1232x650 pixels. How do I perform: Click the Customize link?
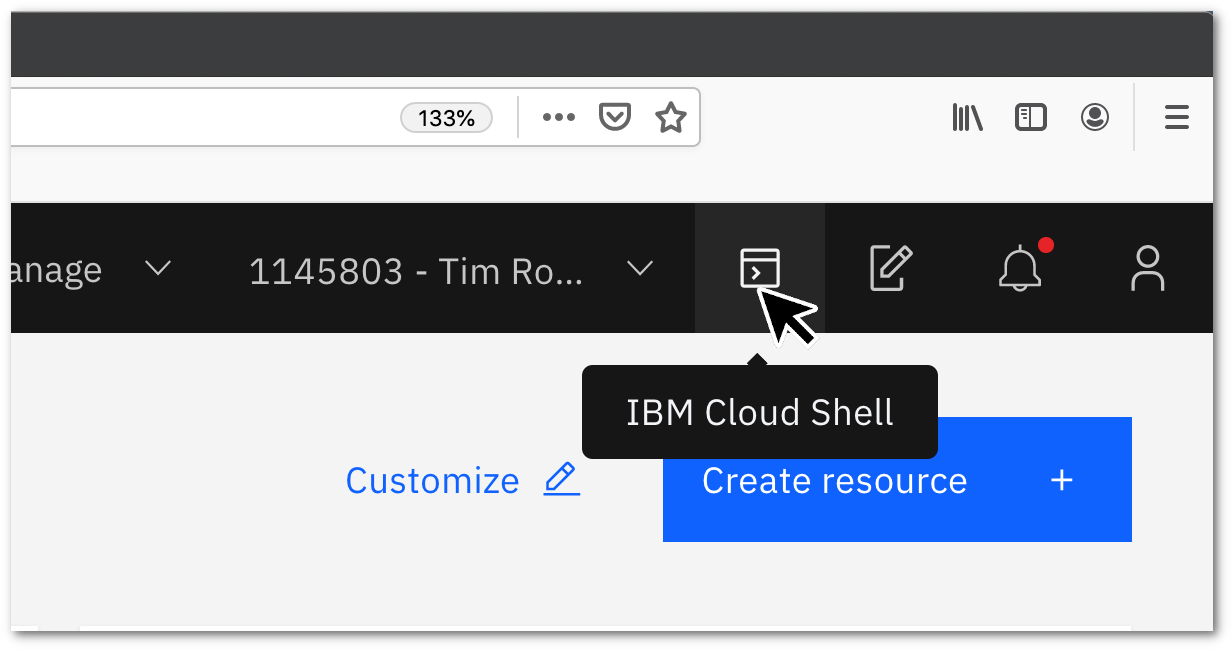click(432, 481)
